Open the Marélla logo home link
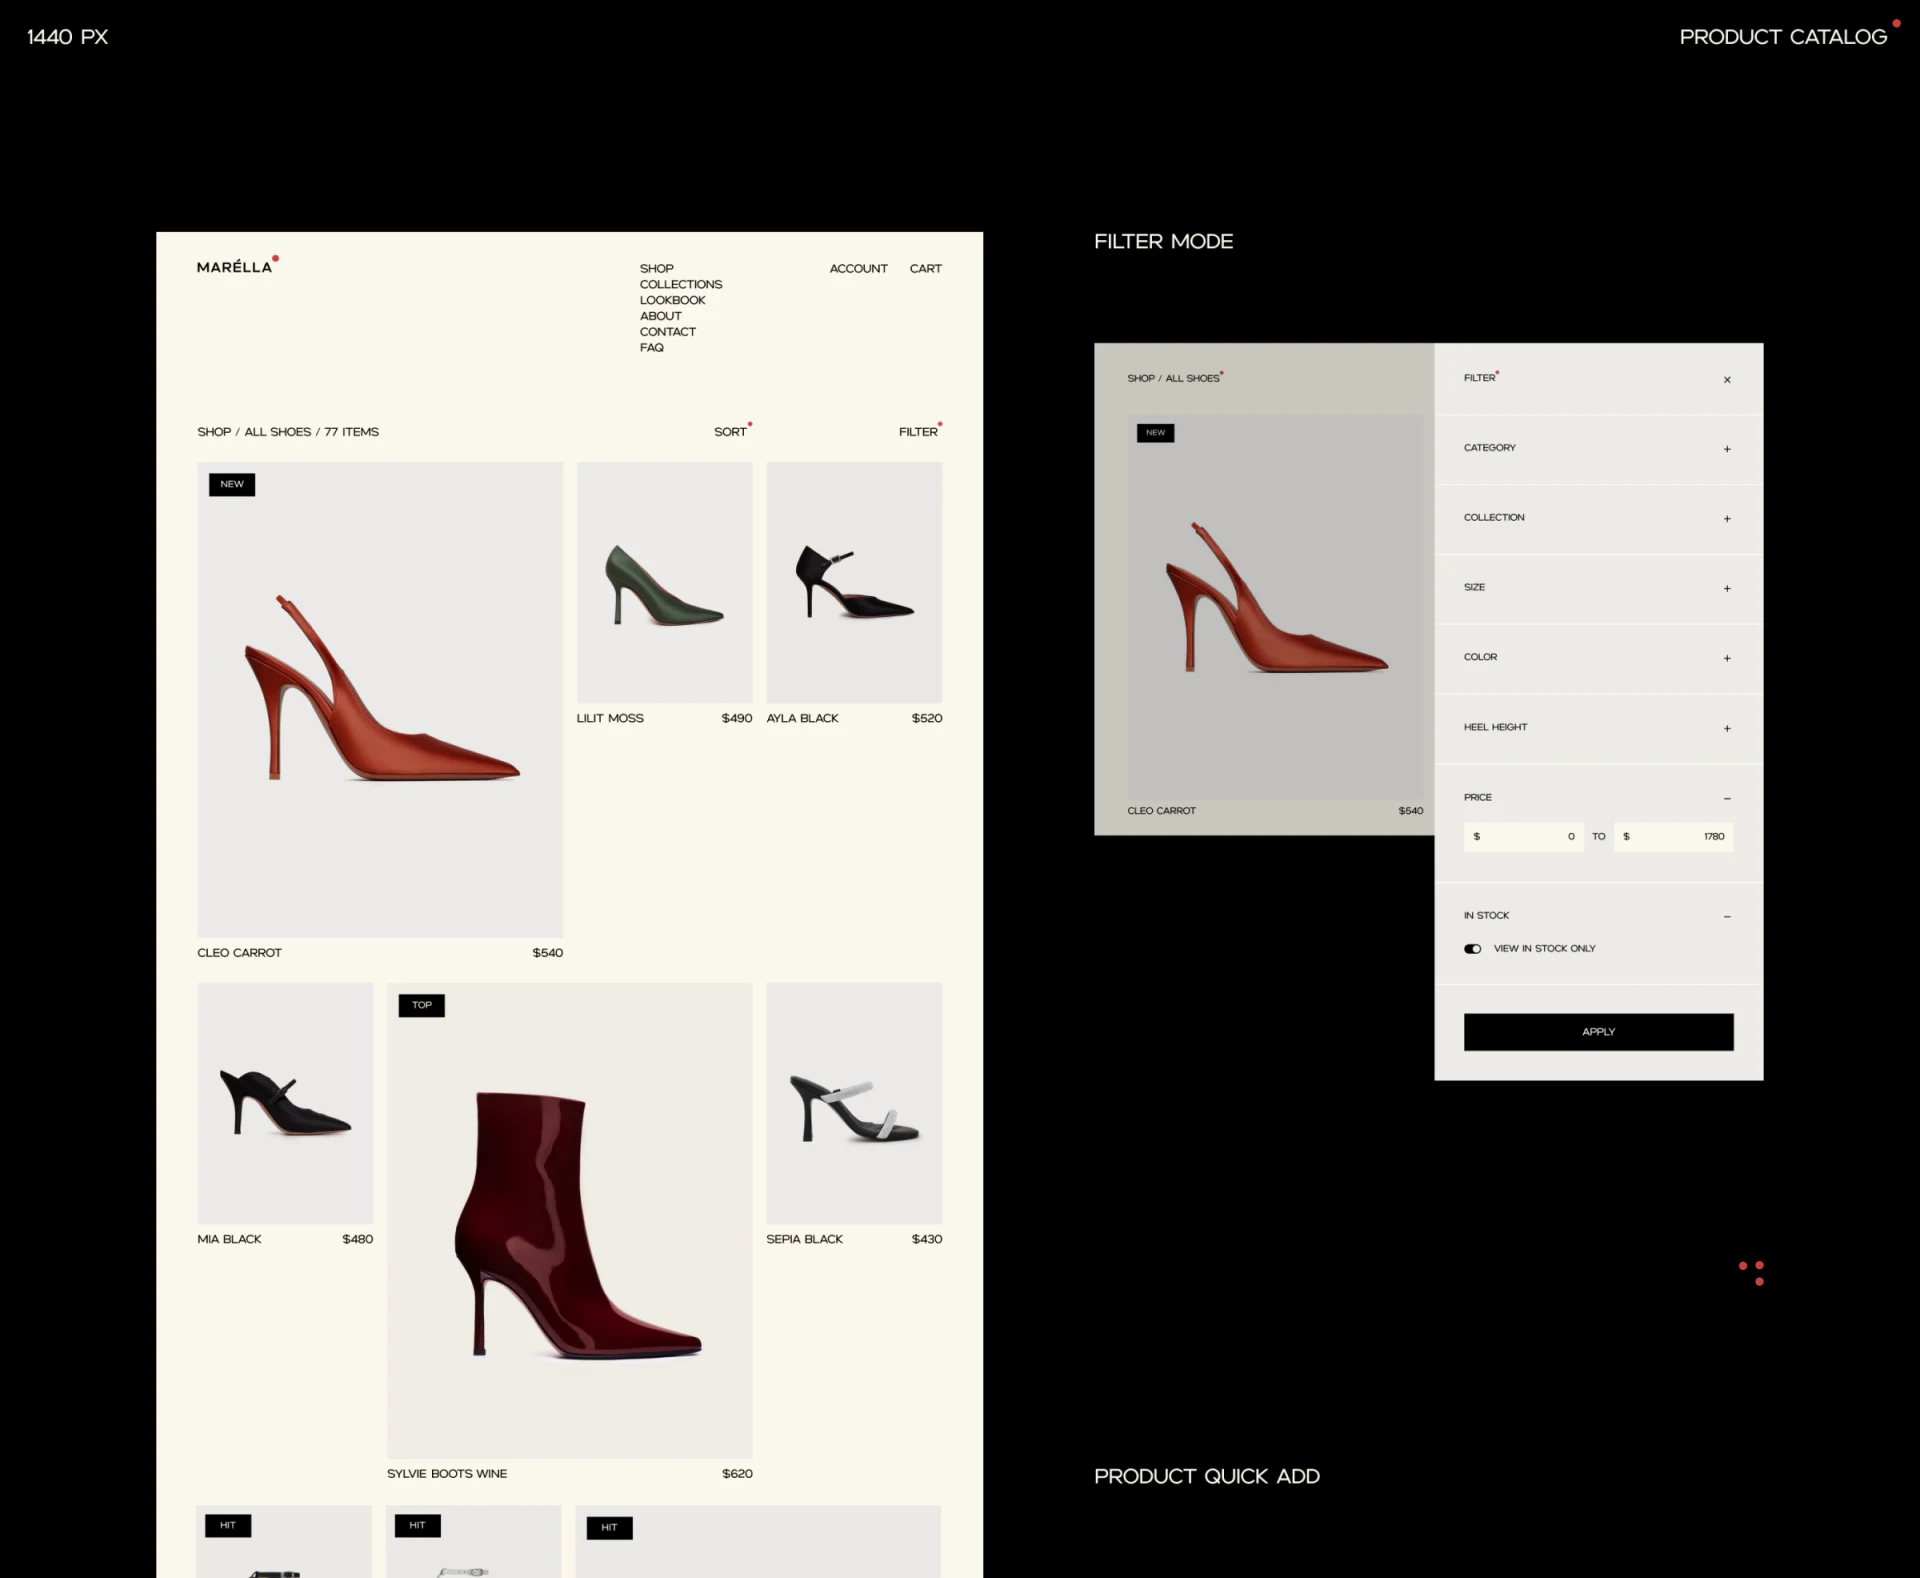Image resolution: width=1920 pixels, height=1578 pixels. [x=237, y=266]
